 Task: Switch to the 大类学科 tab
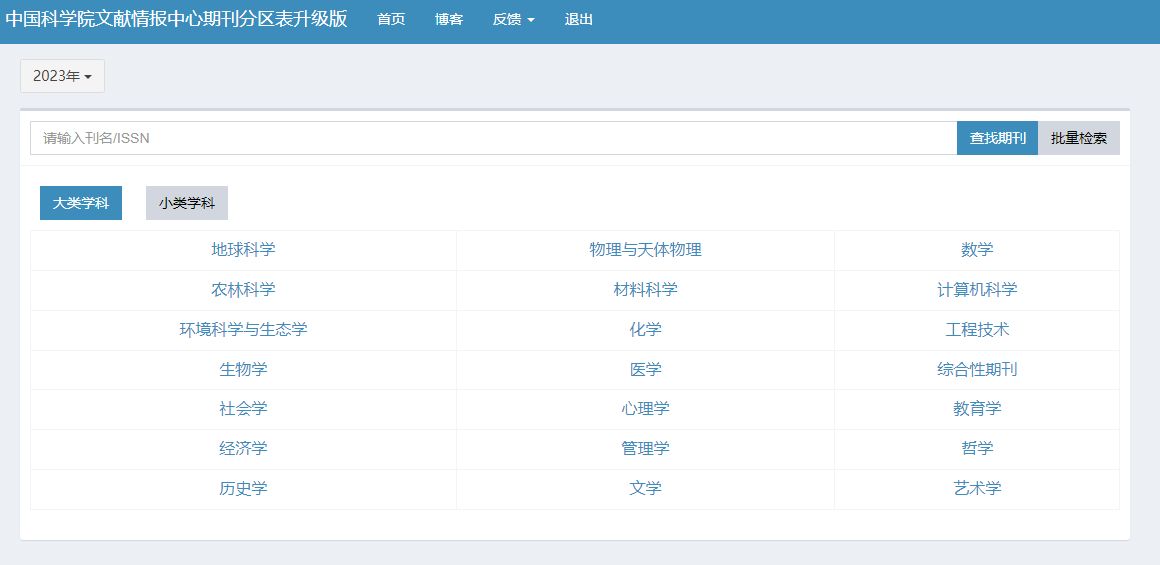tap(81, 203)
